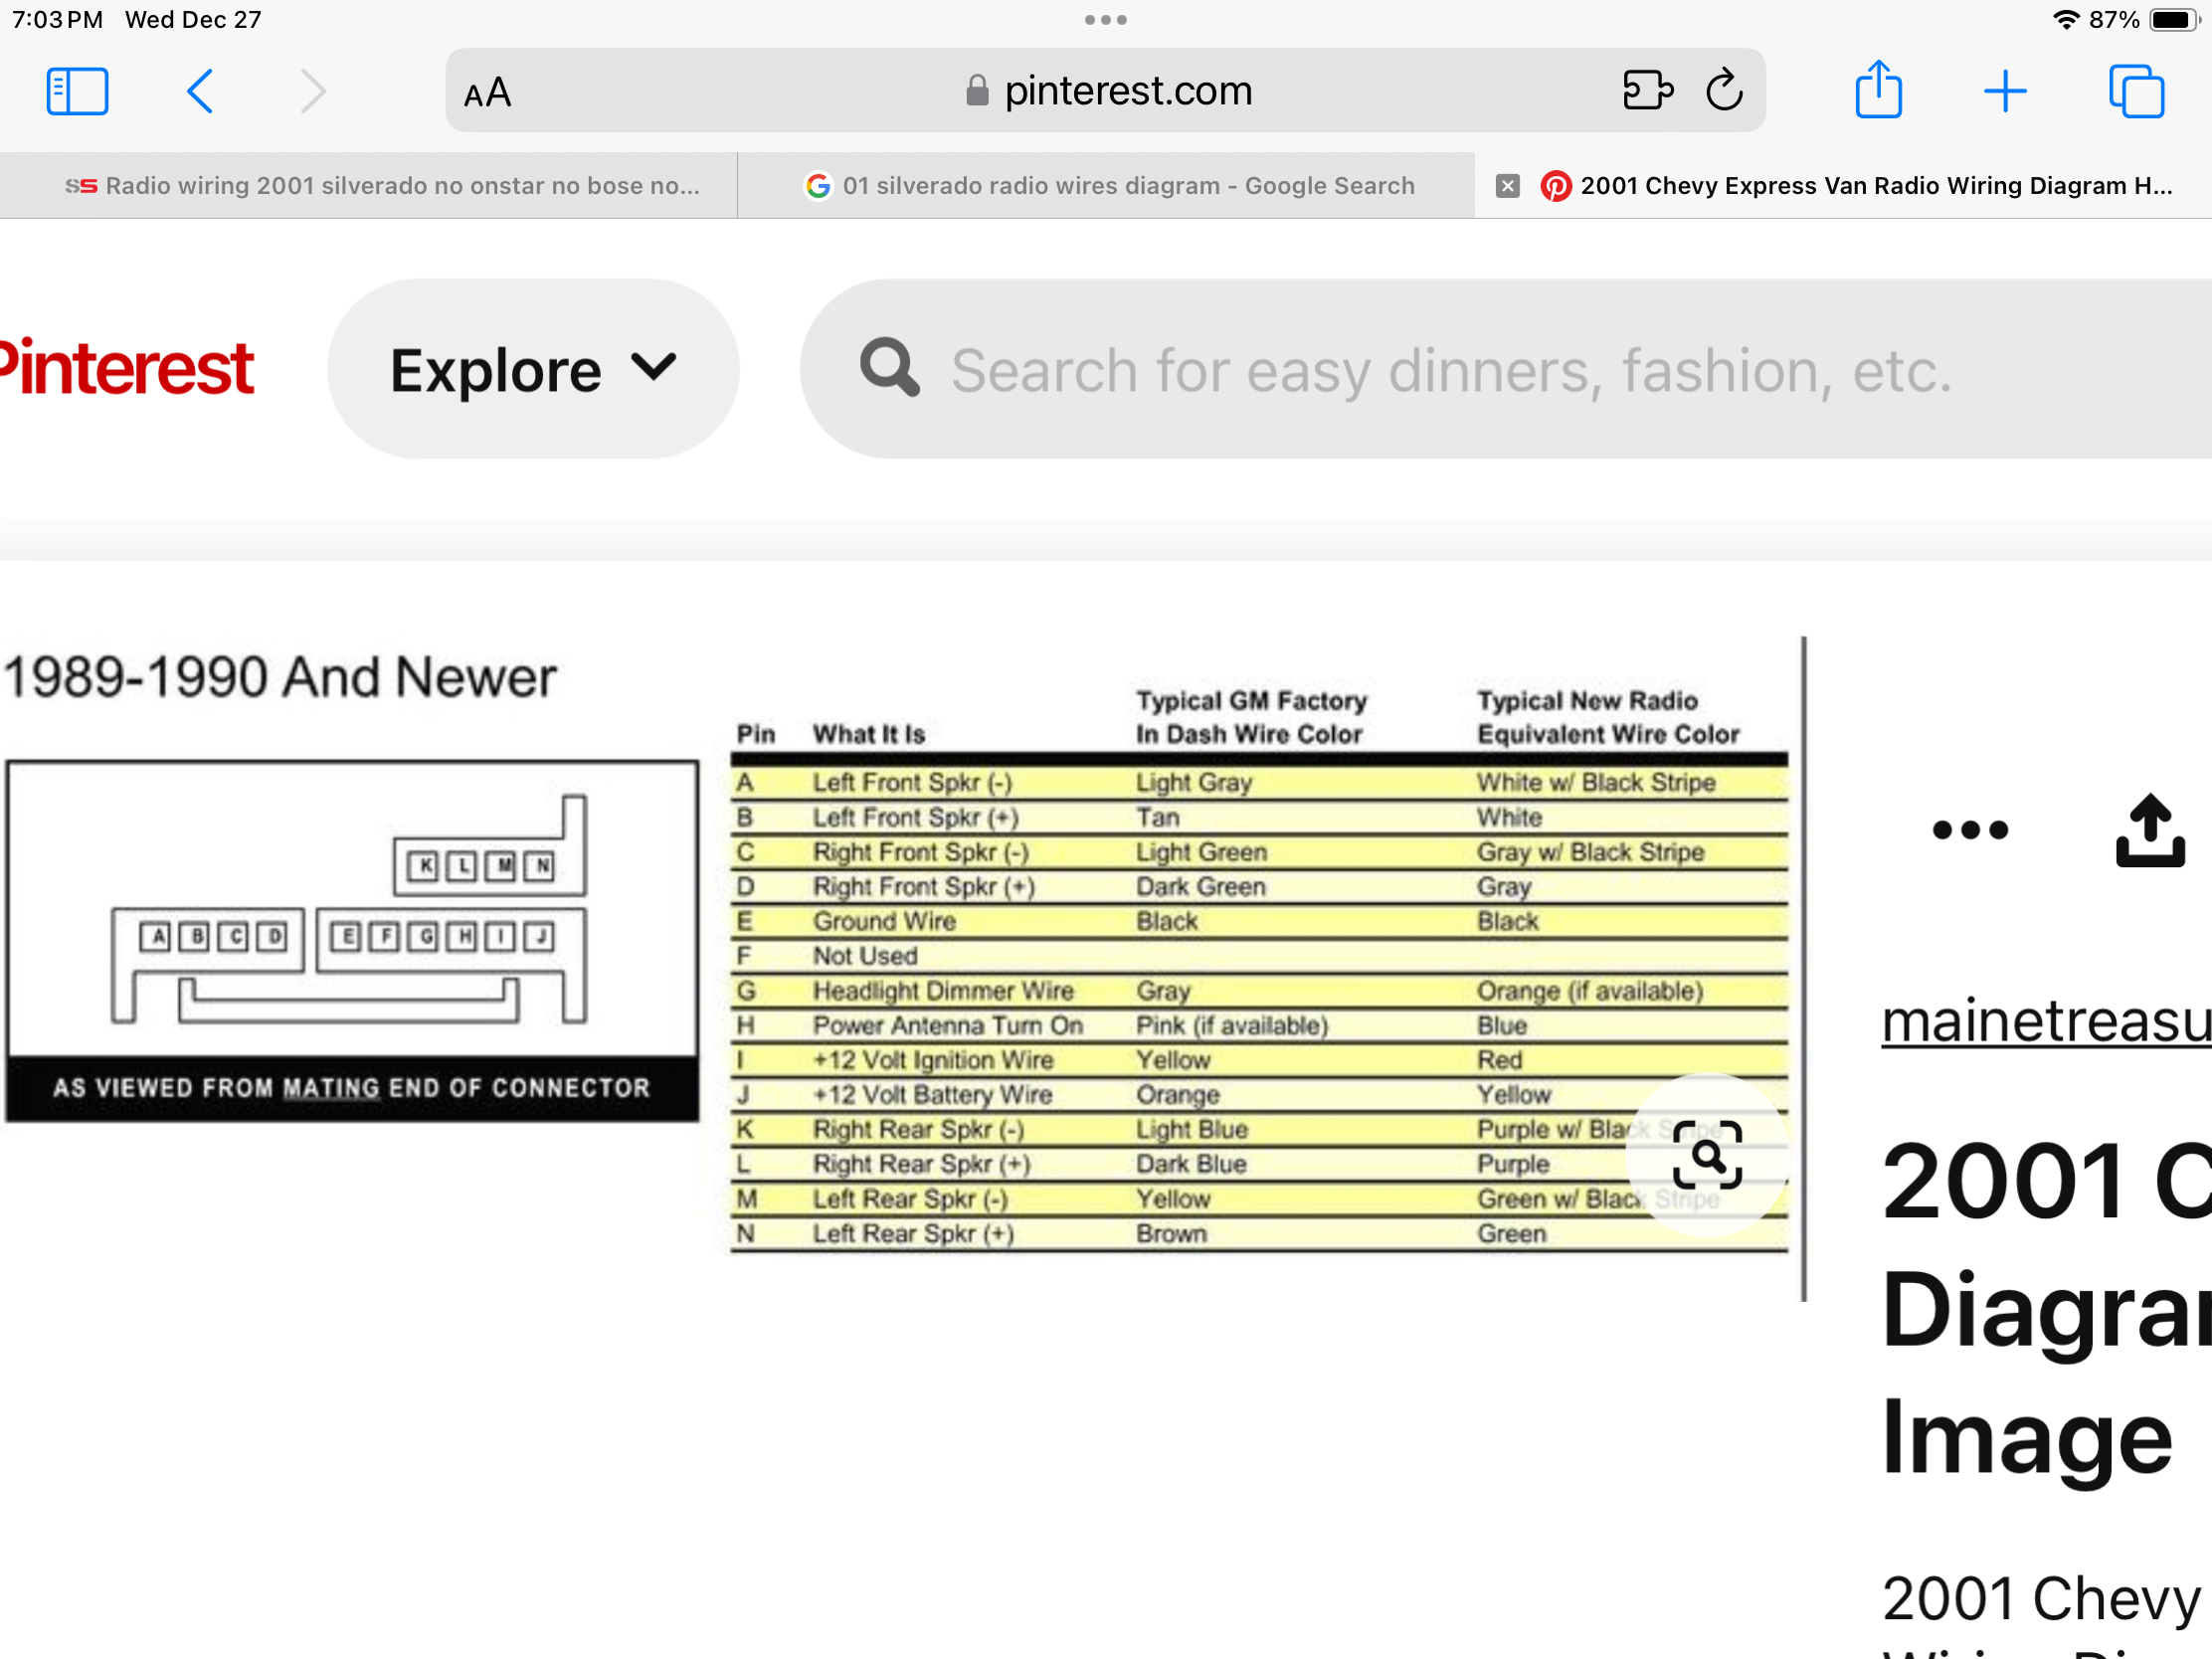Click the '+12 Volt Battery Wire' cell

932,1094
